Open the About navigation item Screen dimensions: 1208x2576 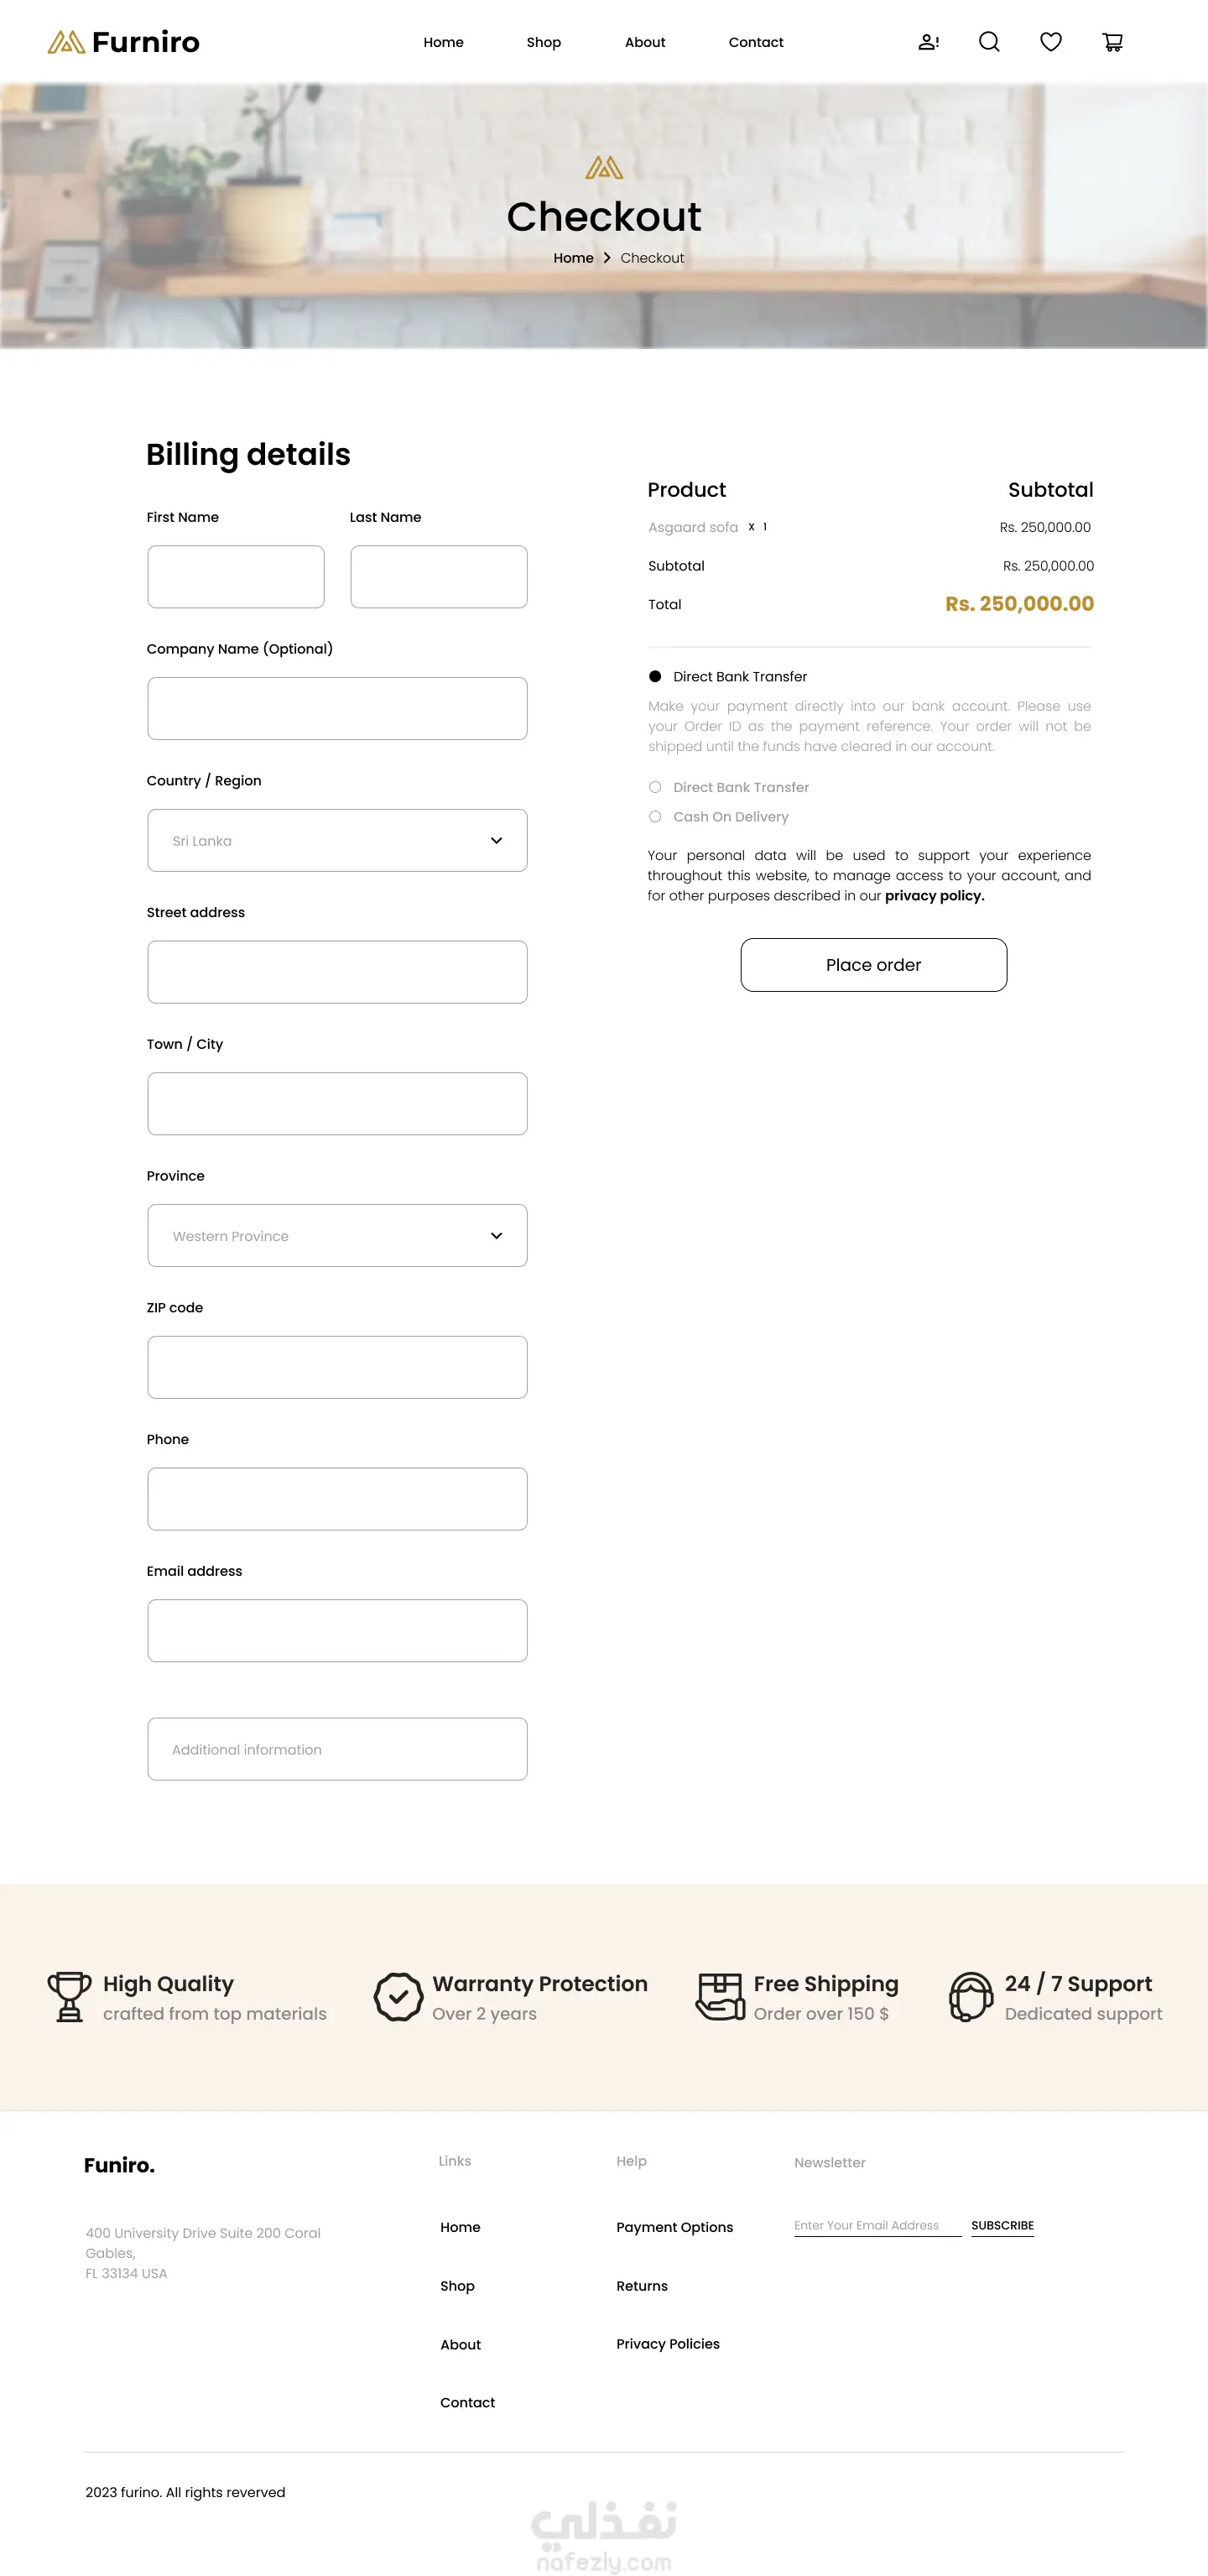[x=644, y=42]
